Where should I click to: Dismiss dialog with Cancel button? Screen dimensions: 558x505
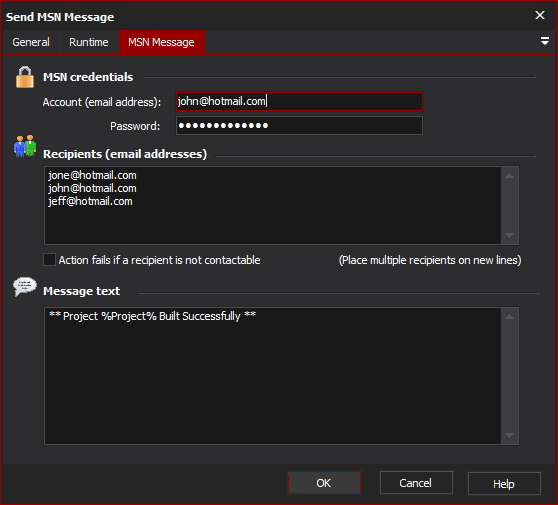(x=416, y=483)
